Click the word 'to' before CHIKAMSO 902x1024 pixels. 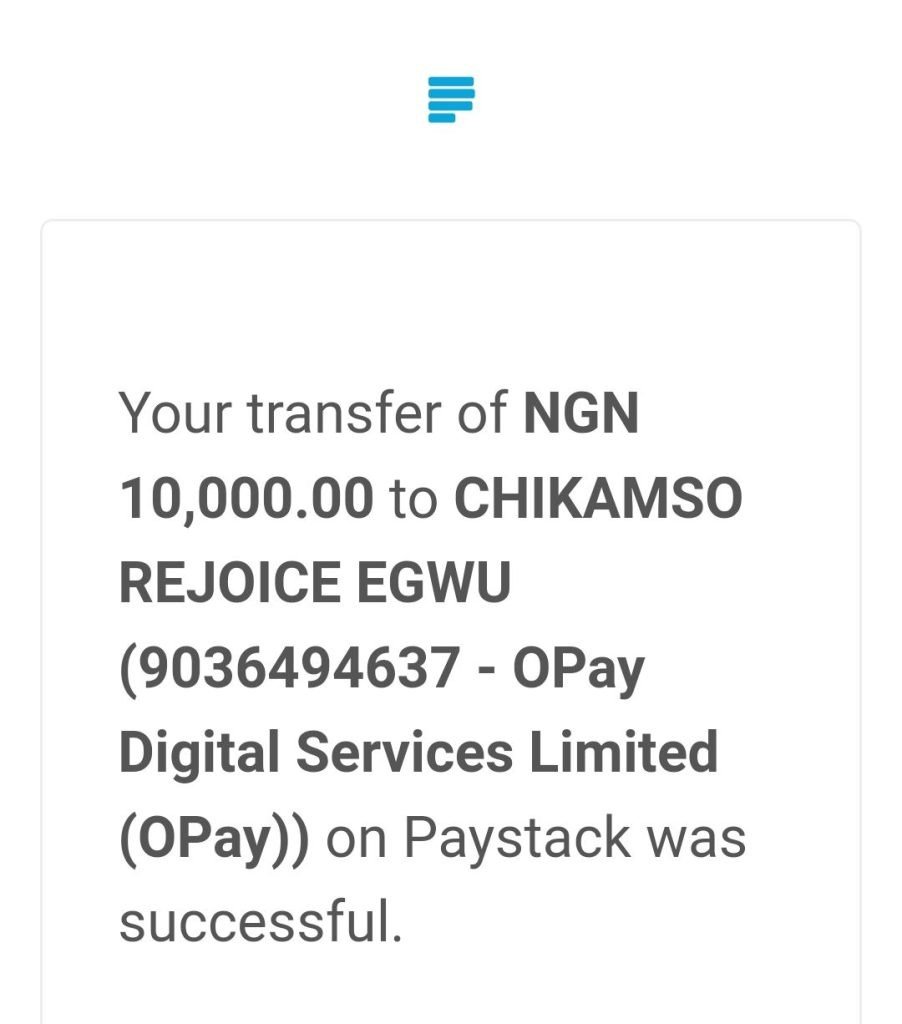point(413,500)
